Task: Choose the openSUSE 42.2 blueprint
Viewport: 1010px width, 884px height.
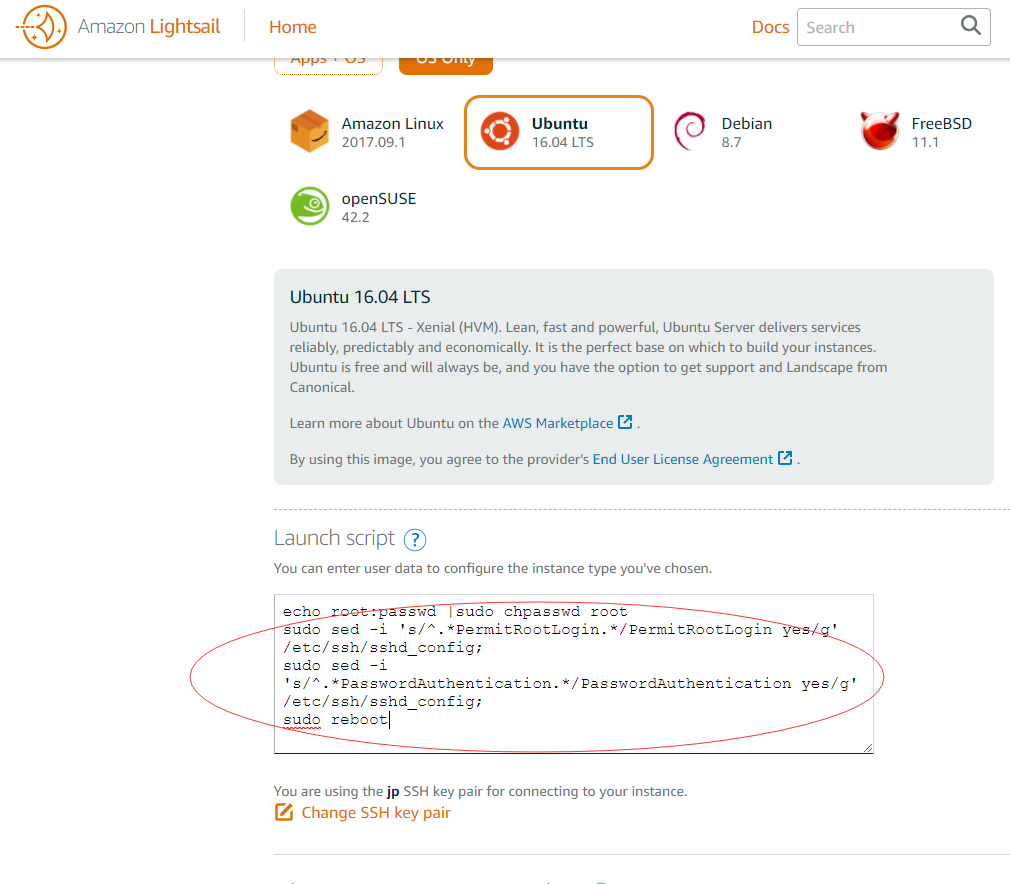Action: tap(354, 207)
